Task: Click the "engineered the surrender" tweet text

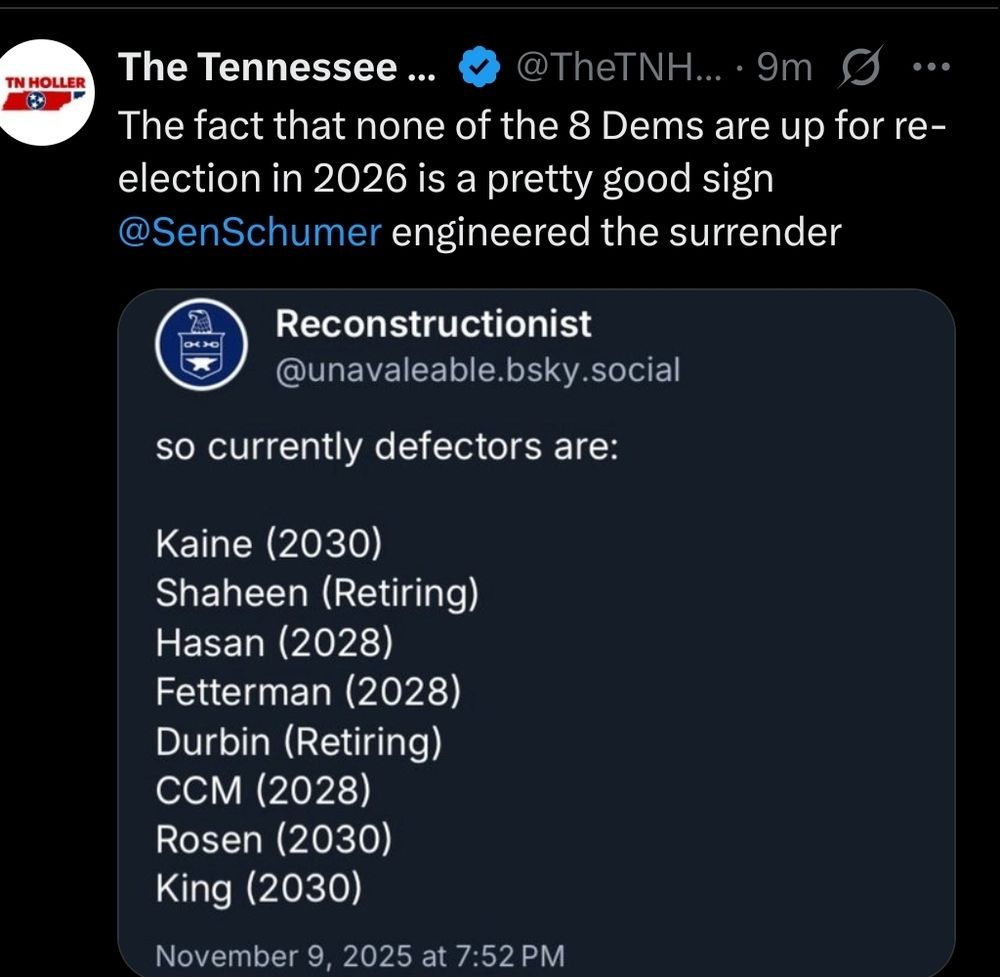Action: point(616,232)
